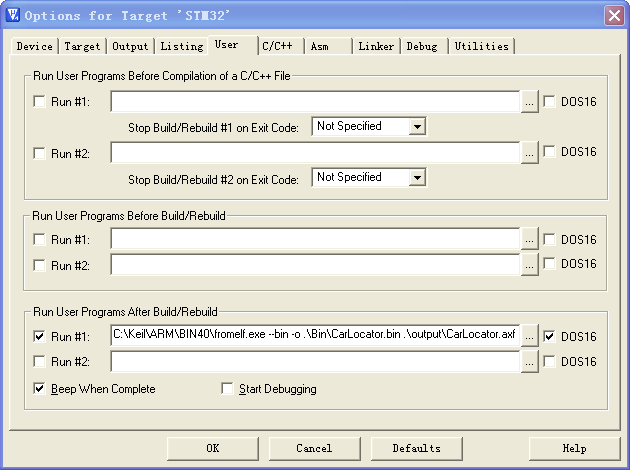The image size is (630, 470).
Task: Close the Options for Target dialog
Action: pos(614,15)
